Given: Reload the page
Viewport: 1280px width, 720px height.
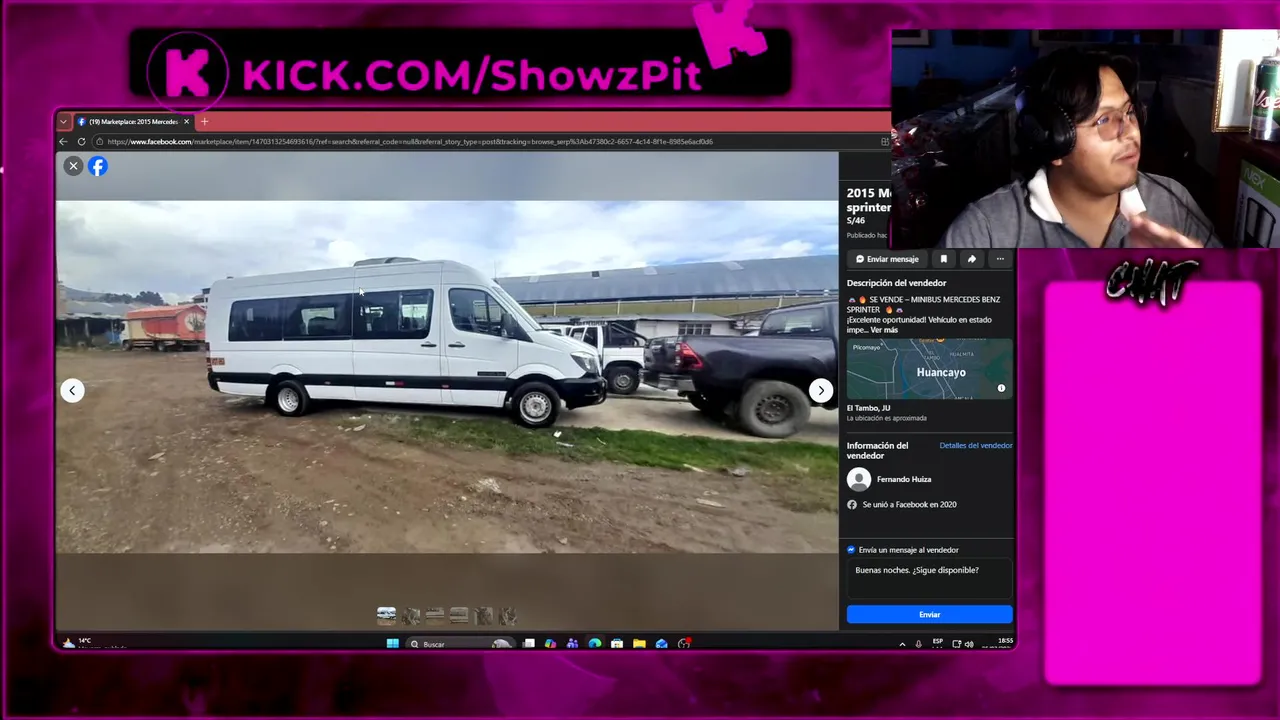Looking at the screenshot, I should pyautogui.click(x=81, y=142).
